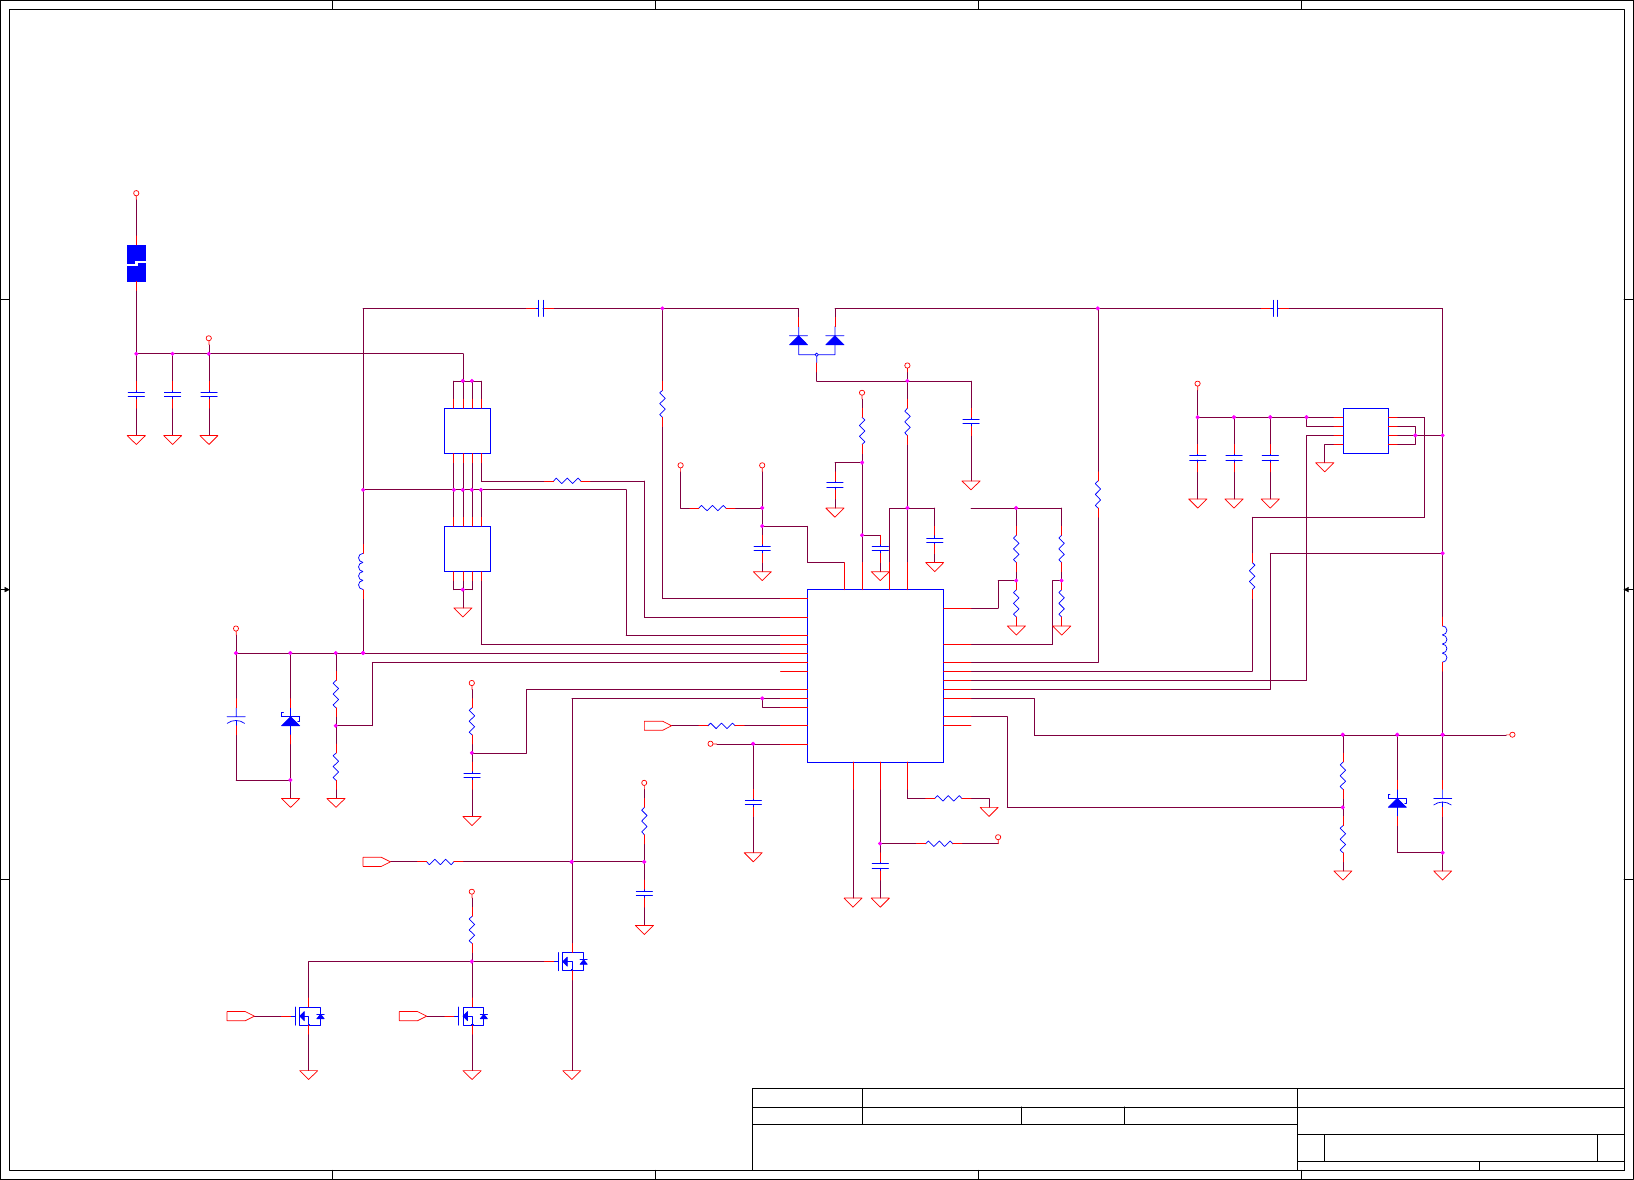1634x1180 pixels.
Task: Select the leftmost MOSFET at the bottom
Action: (x=309, y=1017)
